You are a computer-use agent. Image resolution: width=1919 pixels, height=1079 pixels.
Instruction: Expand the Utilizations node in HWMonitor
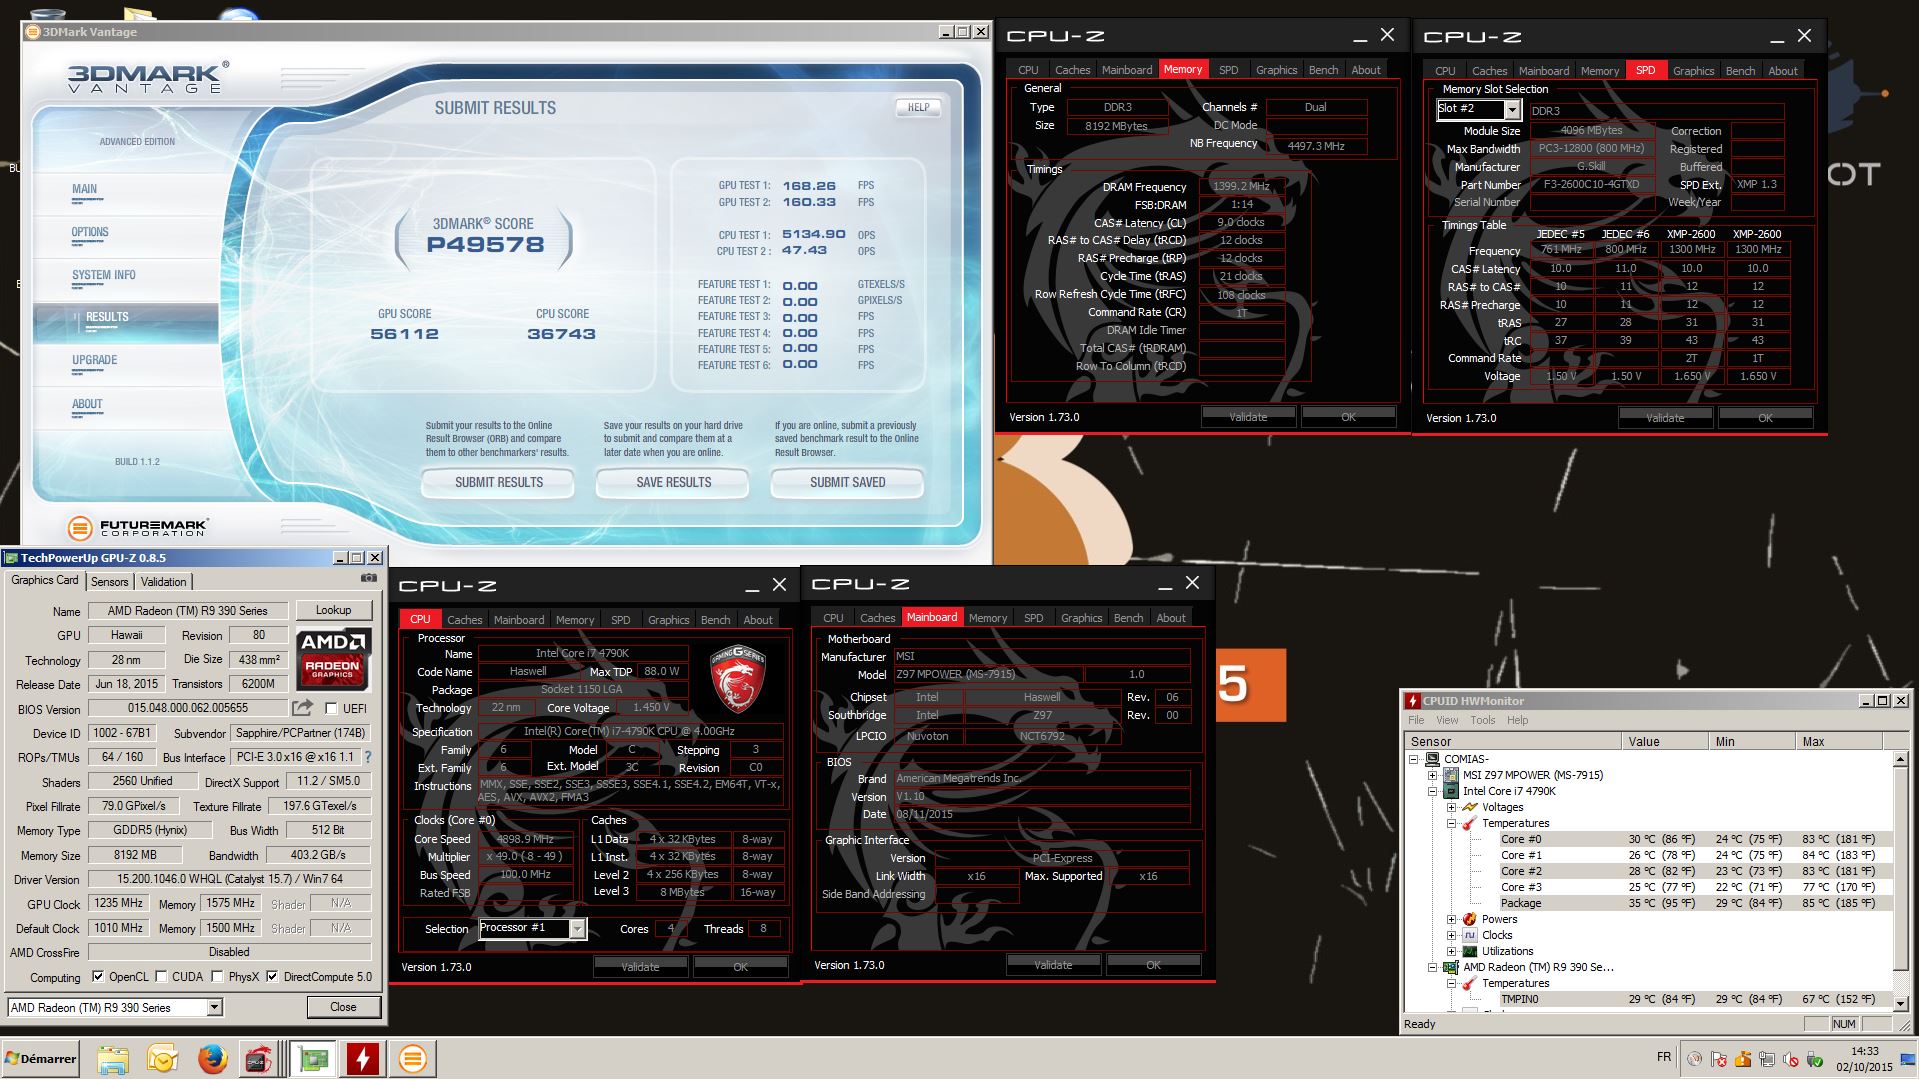[1451, 951]
